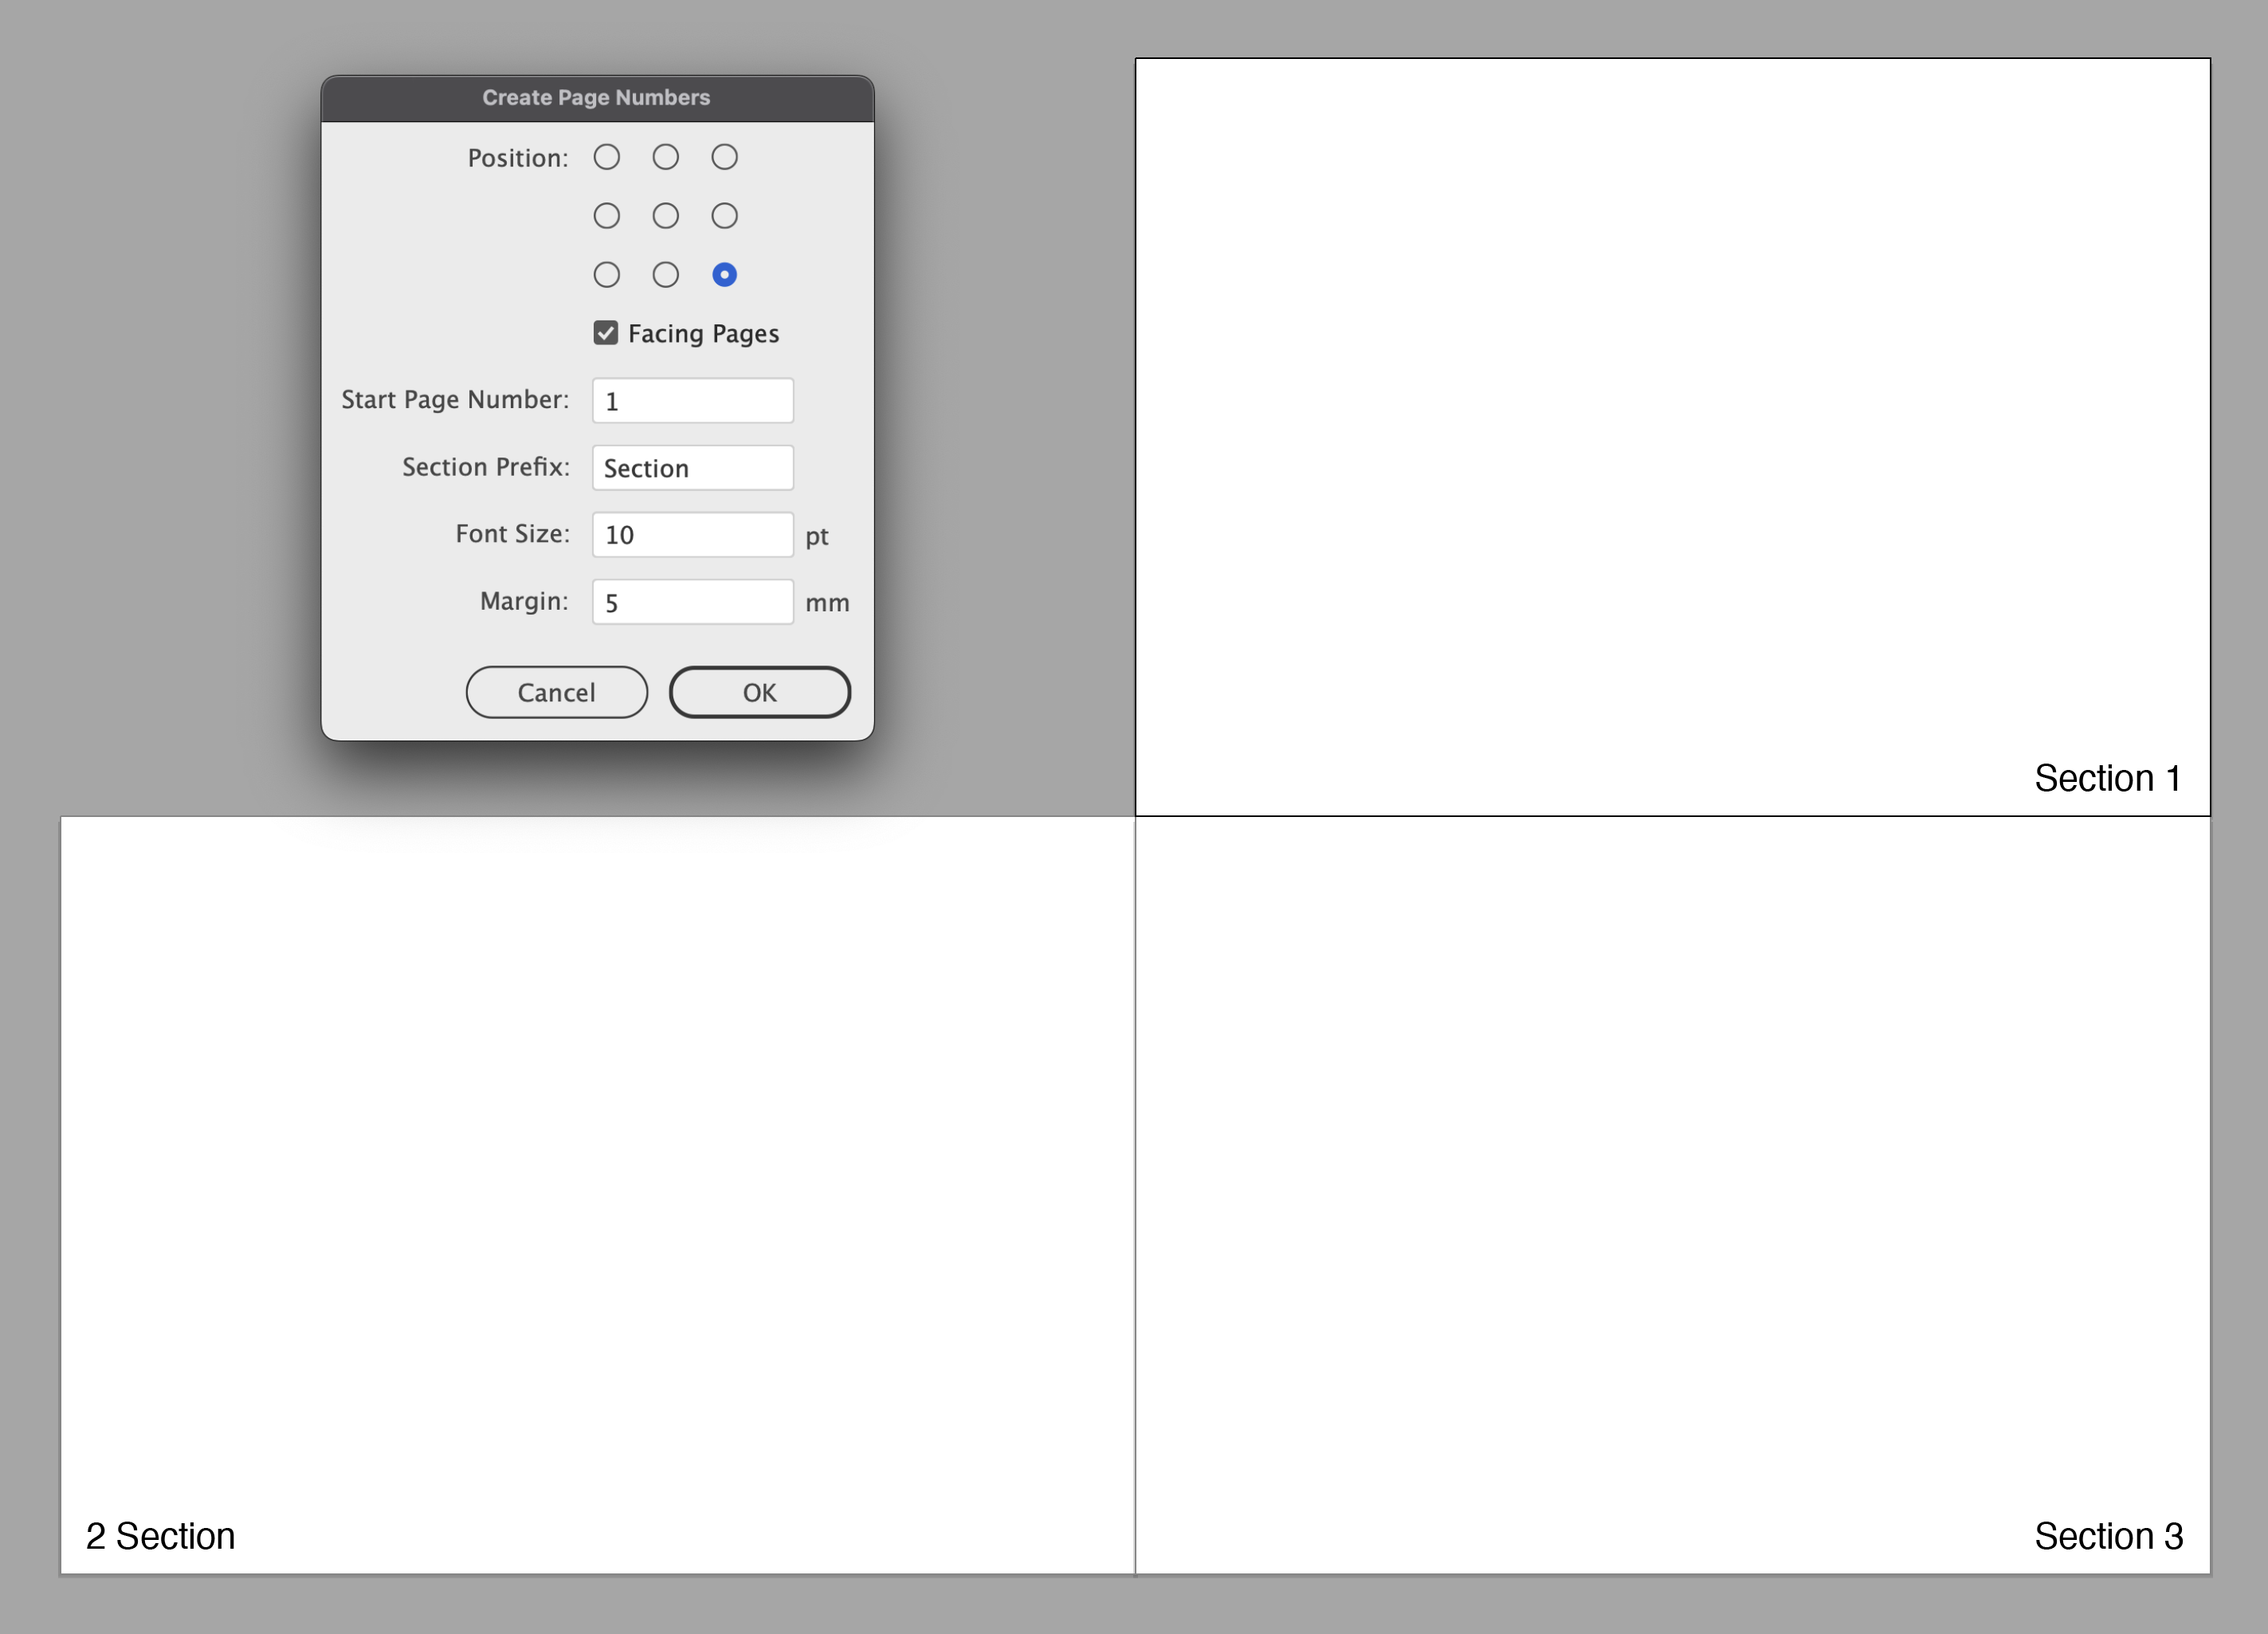Select bottom-center position radio button
2268x1634 pixels.
pos(665,275)
